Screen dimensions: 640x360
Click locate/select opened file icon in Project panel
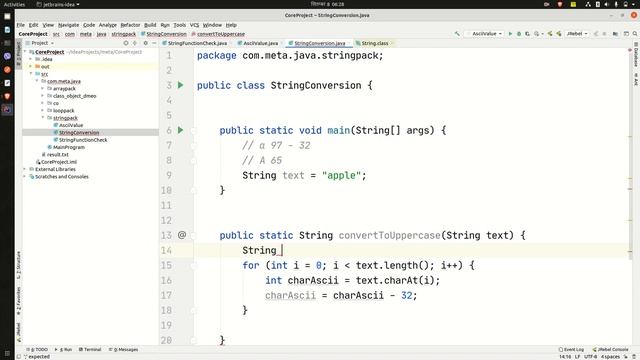pos(126,43)
